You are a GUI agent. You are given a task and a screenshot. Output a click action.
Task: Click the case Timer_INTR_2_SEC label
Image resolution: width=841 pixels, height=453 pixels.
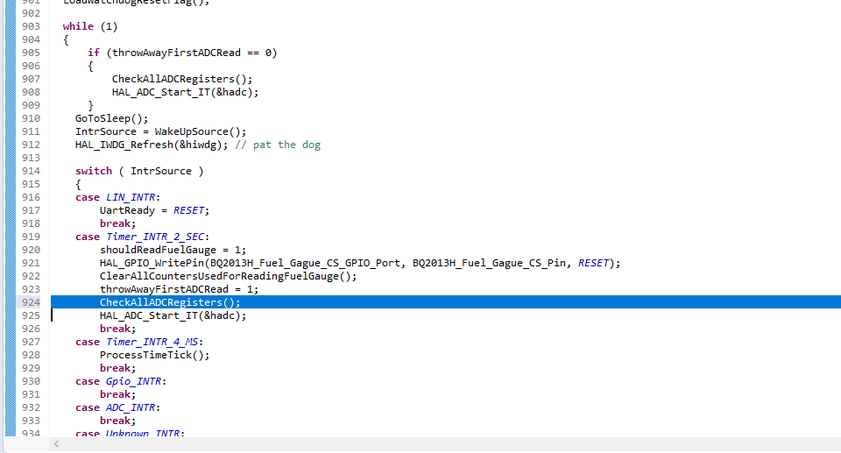click(x=139, y=236)
